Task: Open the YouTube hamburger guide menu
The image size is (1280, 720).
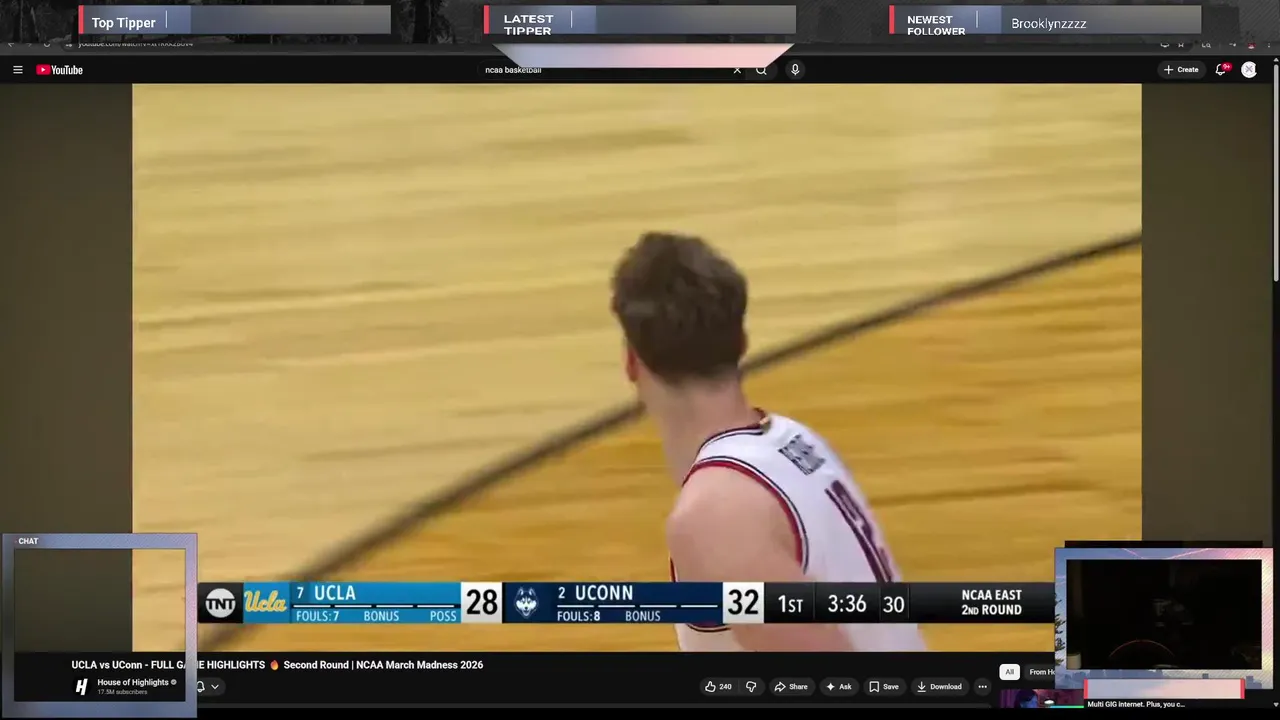Action: tap(18, 70)
